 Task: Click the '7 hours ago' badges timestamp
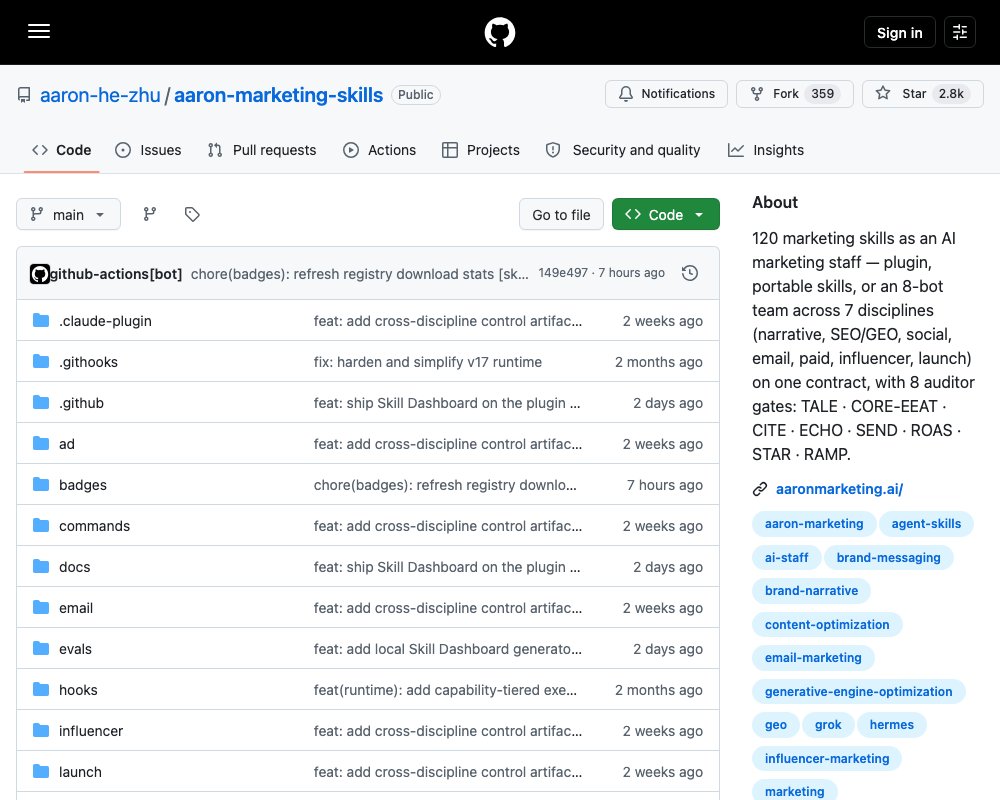665,485
